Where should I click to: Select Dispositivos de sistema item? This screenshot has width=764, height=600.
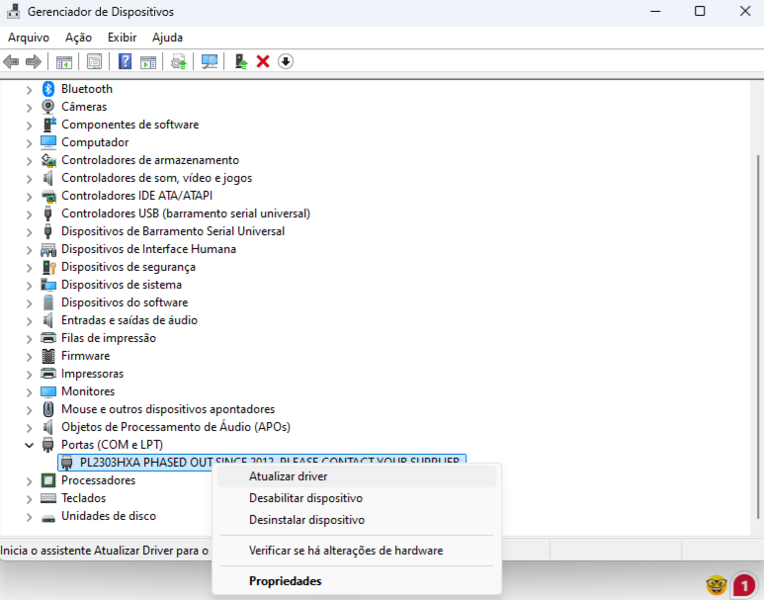121,285
